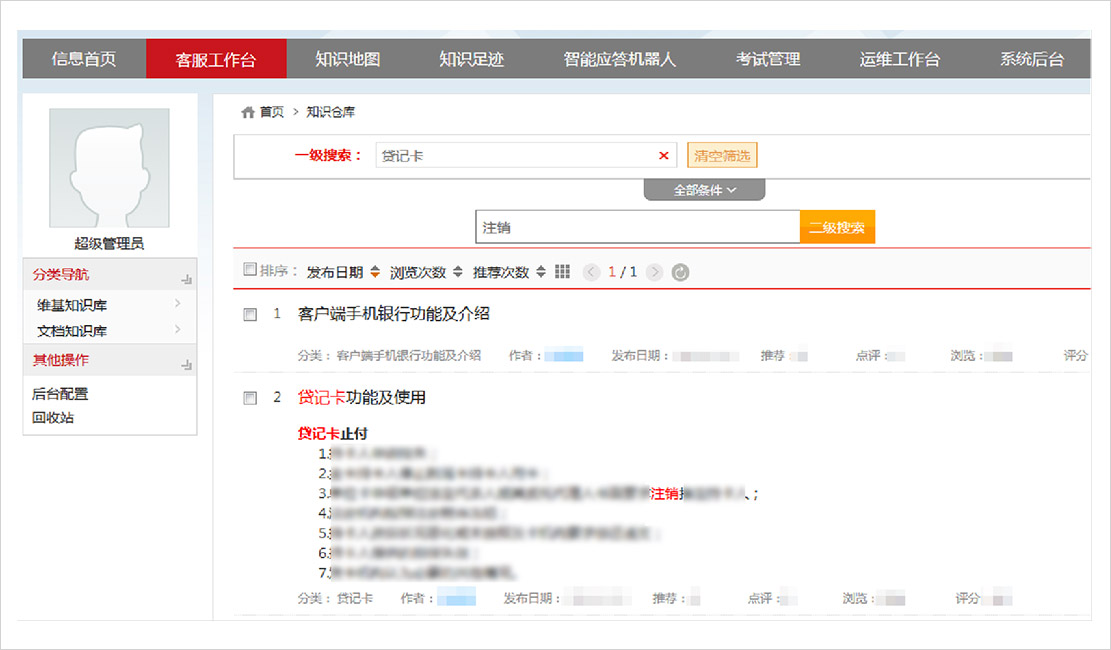Refresh the results list
The image size is (1111, 650).
(x=680, y=272)
